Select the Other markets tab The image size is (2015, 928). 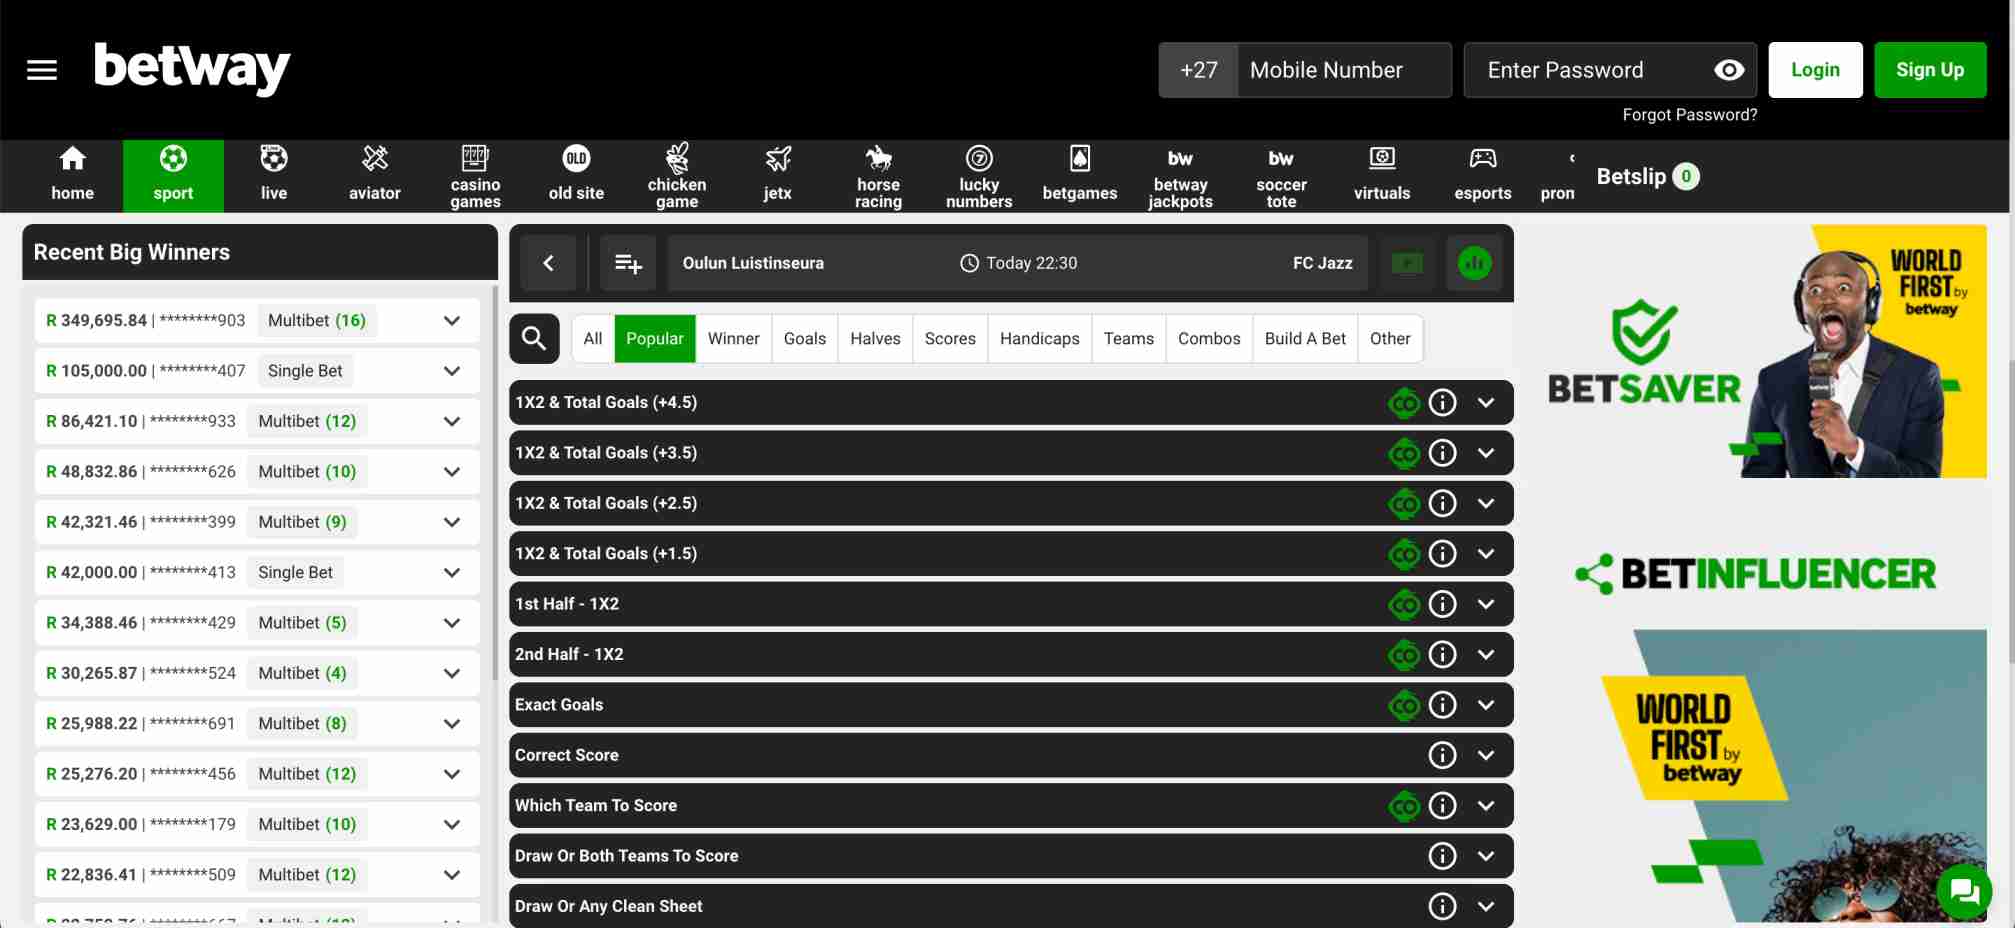[x=1390, y=339]
